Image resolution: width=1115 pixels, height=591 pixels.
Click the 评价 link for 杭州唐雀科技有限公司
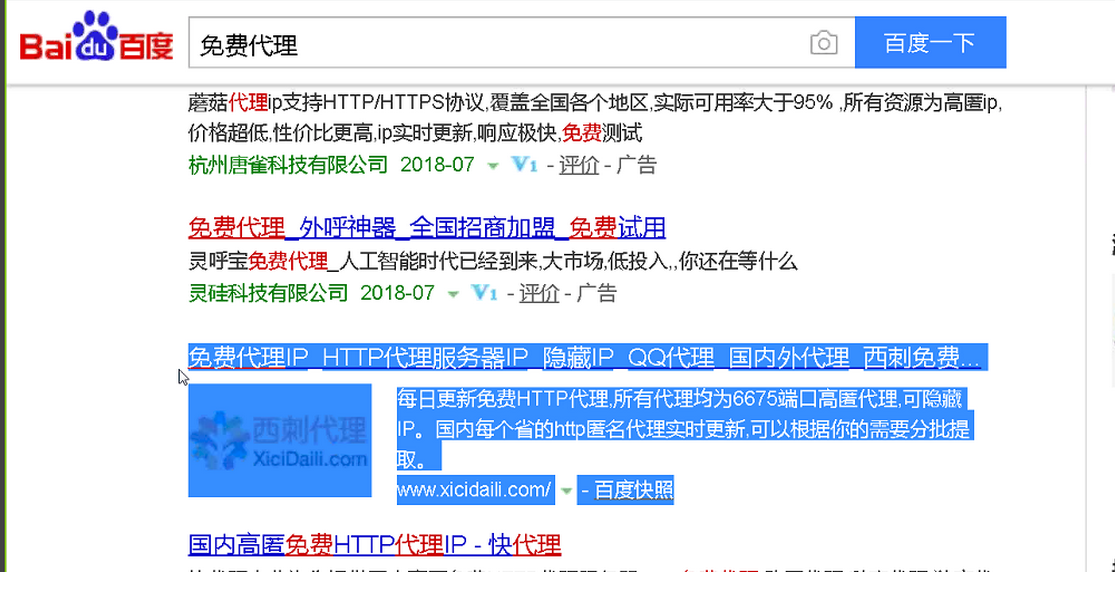click(579, 165)
